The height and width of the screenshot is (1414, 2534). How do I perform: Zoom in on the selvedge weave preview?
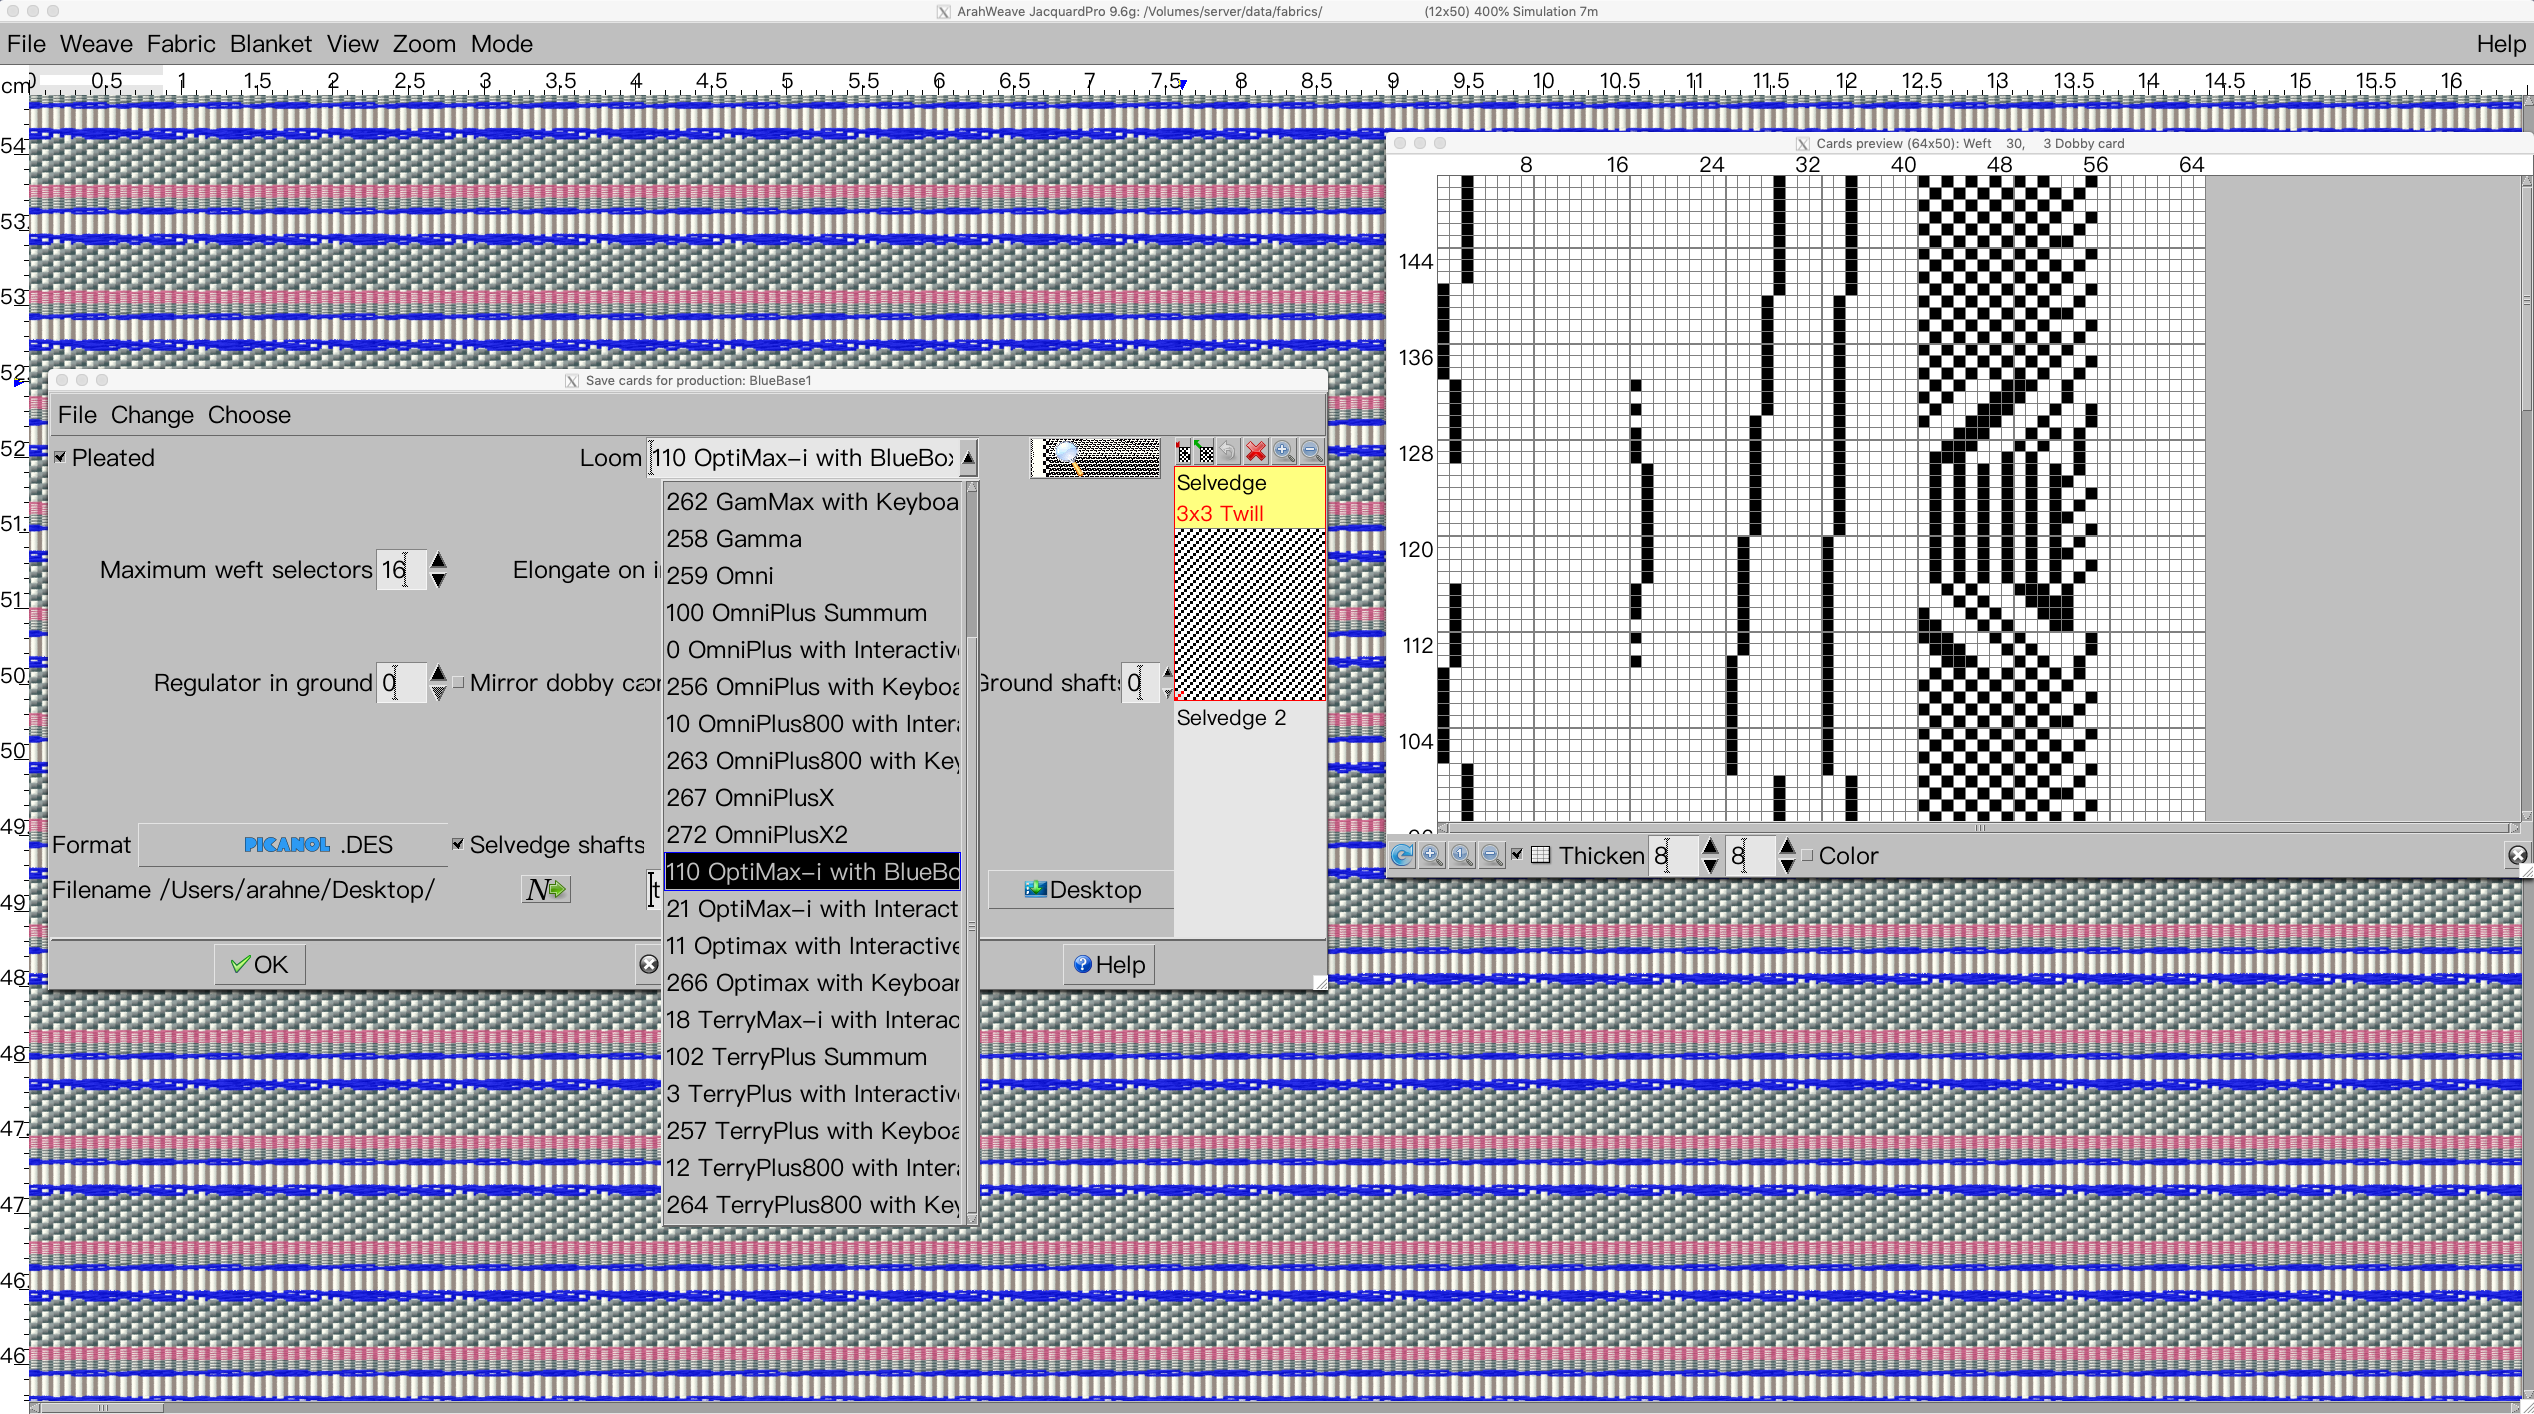click(1284, 452)
